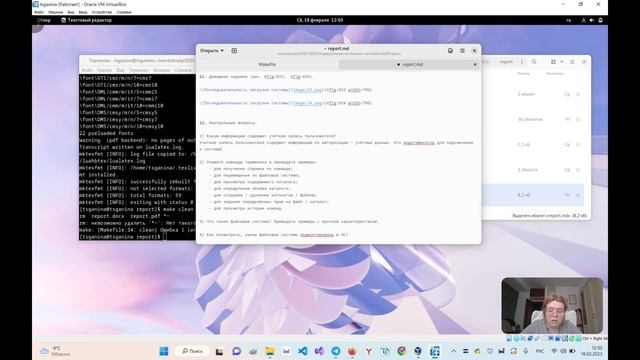Click the GNOME volume icon

click(592, 20)
